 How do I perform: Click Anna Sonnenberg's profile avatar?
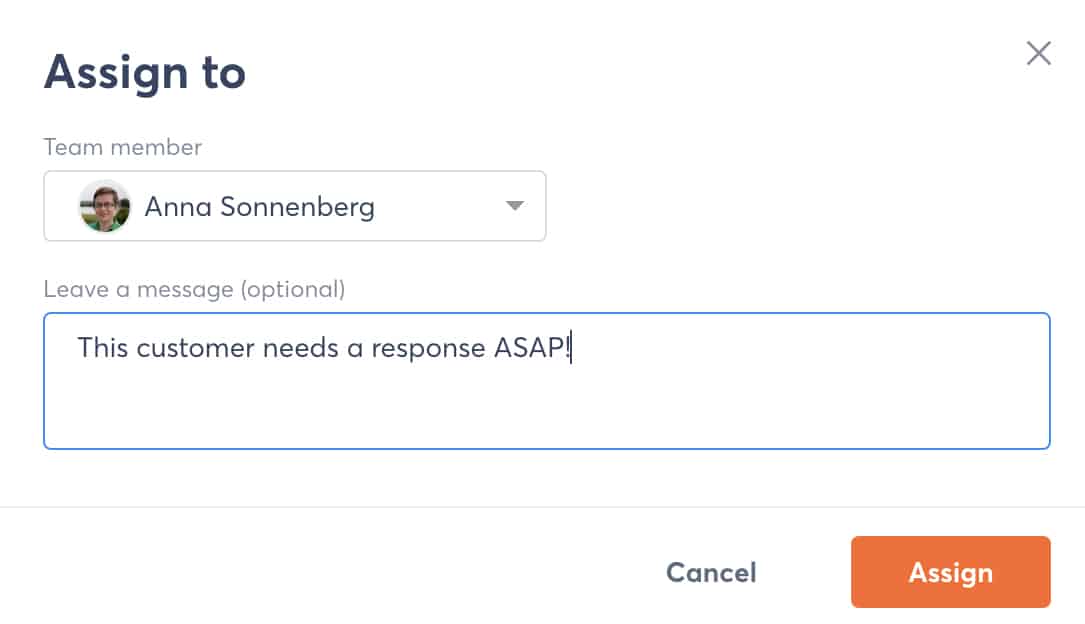coord(104,206)
